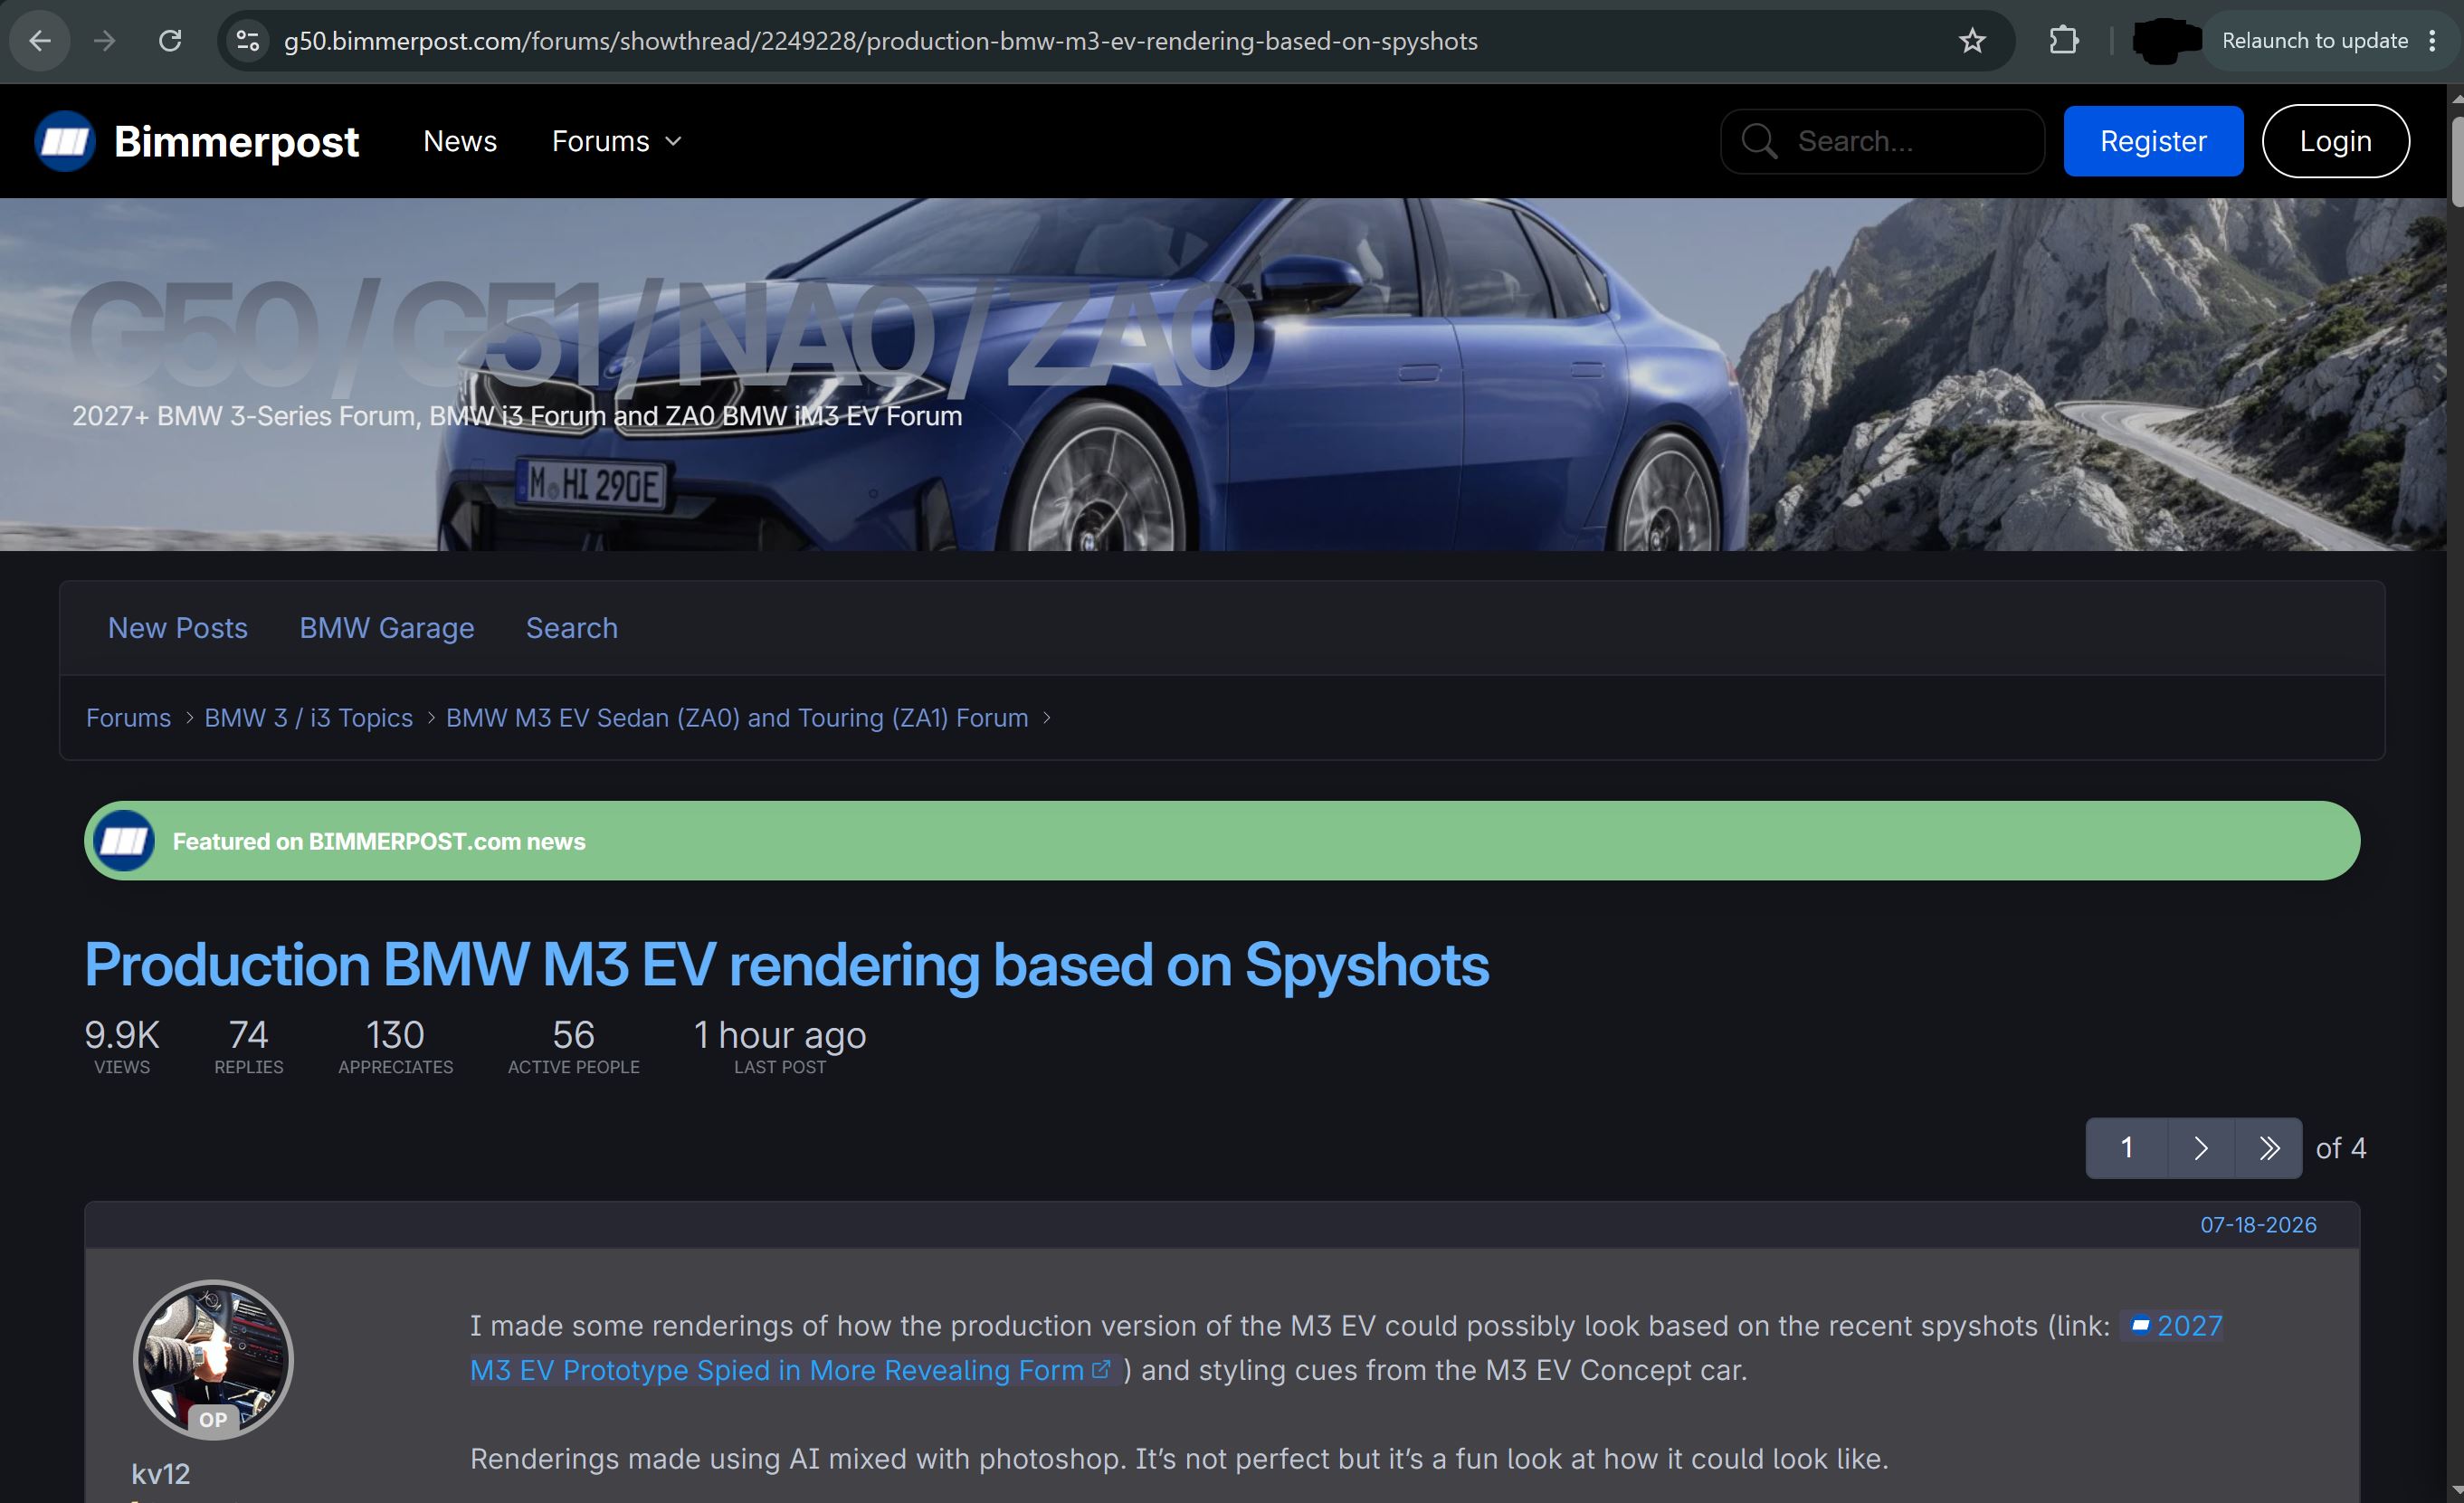The width and height of the screenshot is (2464, 1503).
Task: Click the post date 07-18-2026
Action: pyautogui.click(x=2258, y=1225)
